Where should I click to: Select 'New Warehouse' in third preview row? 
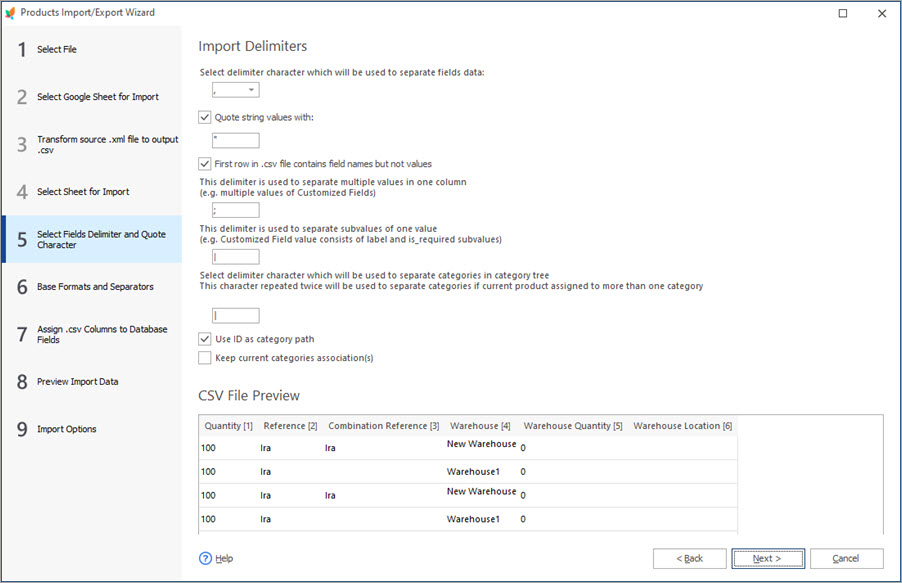[481, 491]
